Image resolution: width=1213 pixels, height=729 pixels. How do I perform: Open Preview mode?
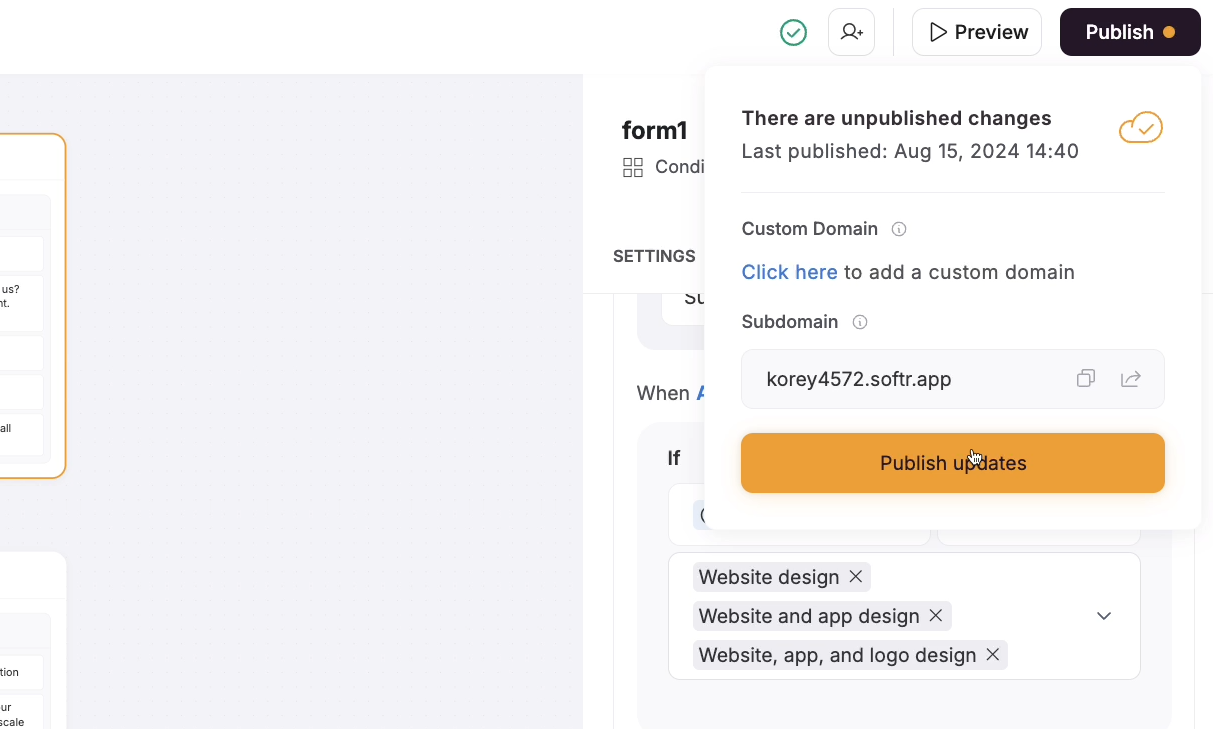977,32
